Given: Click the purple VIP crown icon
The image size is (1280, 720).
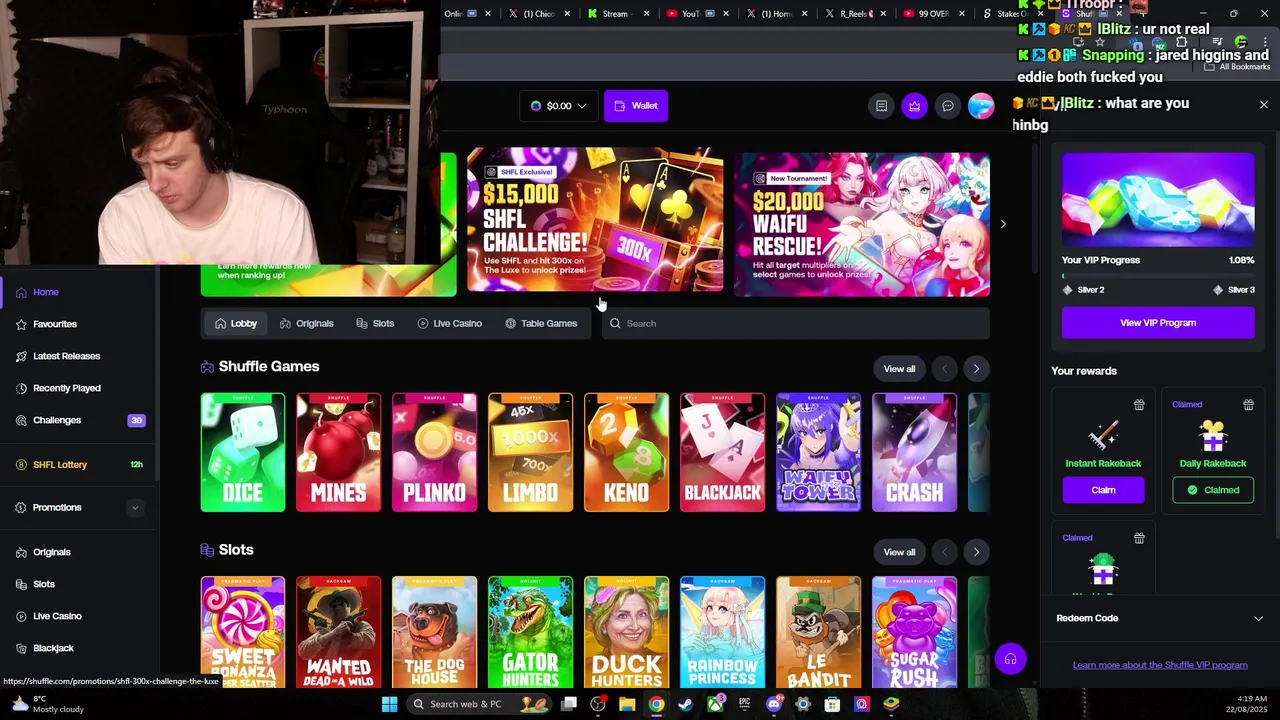Looking at the screenshot, I should [914, 106].
